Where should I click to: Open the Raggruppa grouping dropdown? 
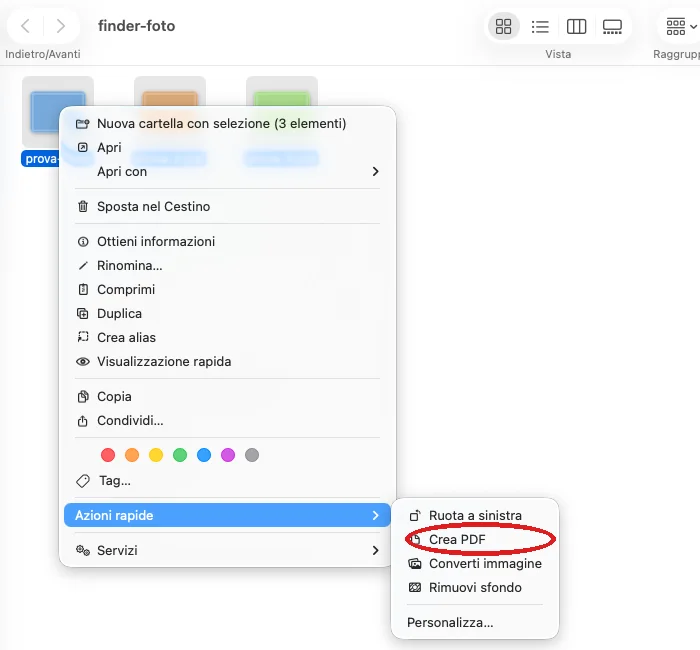[x=680, y=26]
